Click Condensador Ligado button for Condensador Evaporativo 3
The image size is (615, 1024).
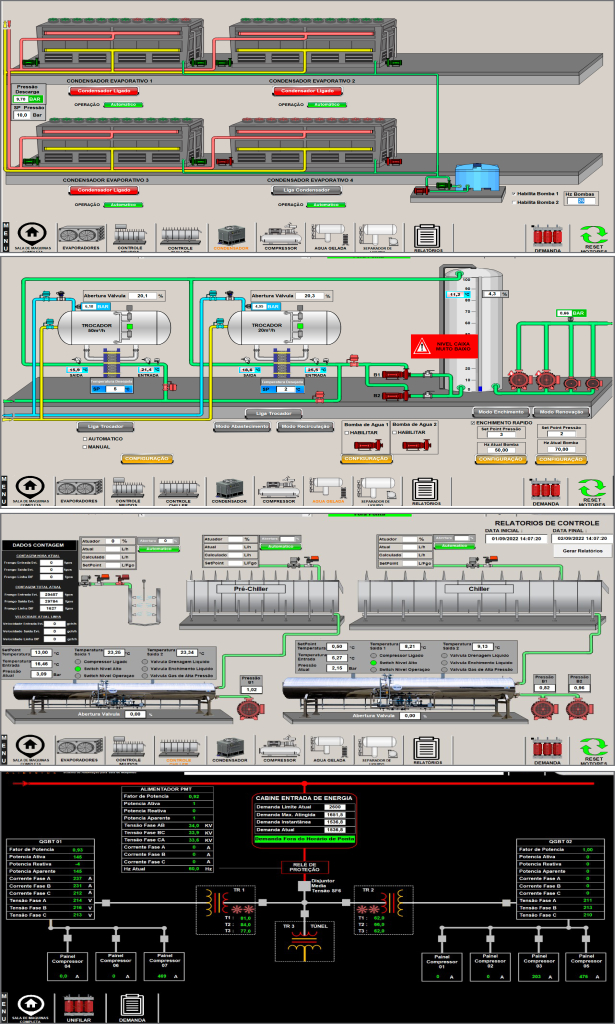pos(104,190)
